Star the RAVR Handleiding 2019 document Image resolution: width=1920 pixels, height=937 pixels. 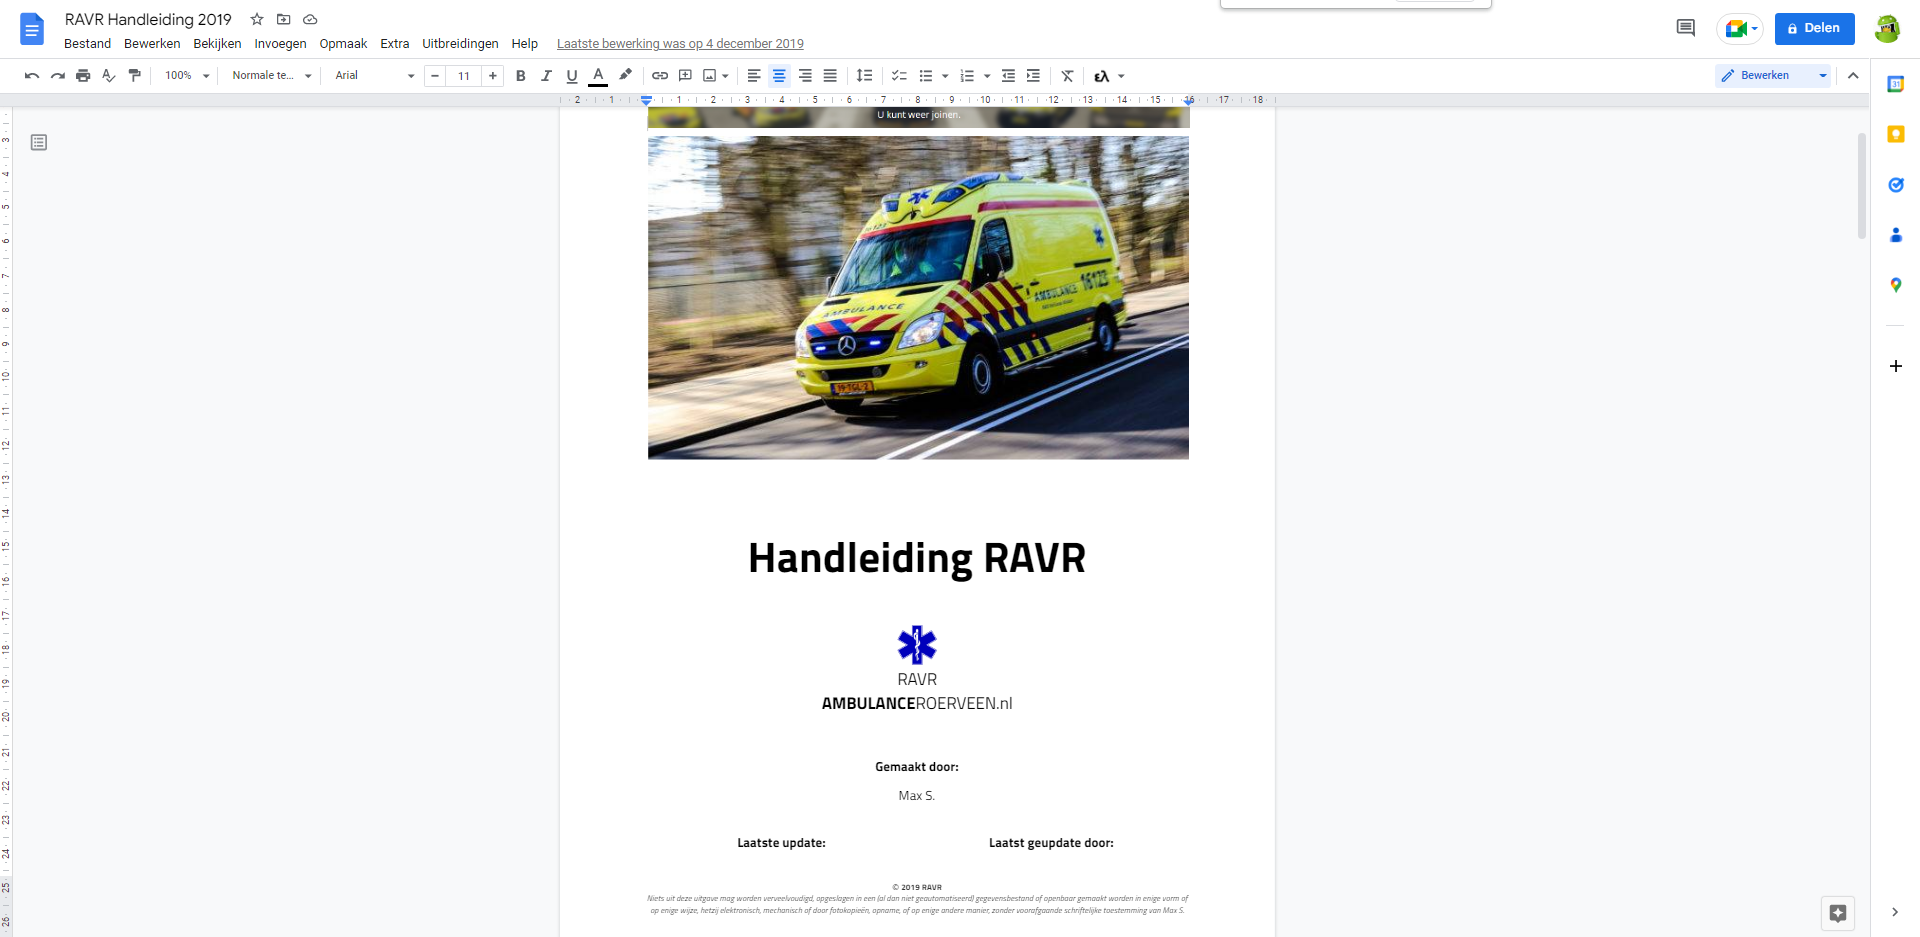[x=257, y=20]
